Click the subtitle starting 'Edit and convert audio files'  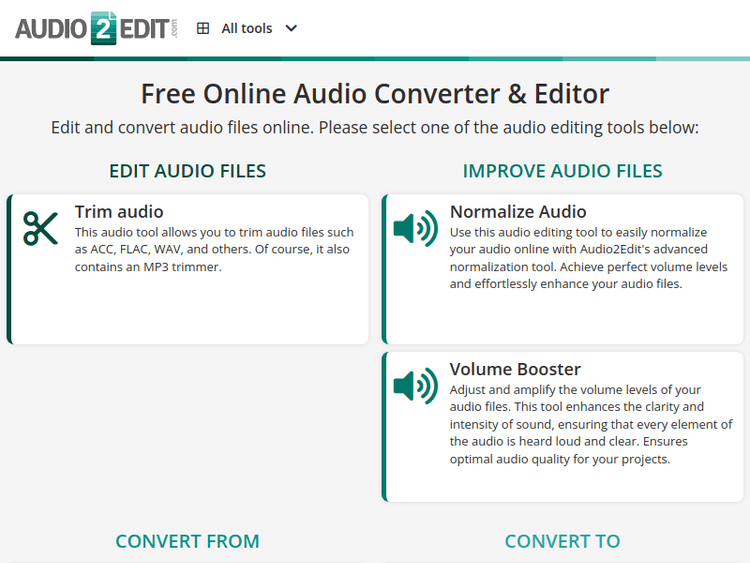375,127
